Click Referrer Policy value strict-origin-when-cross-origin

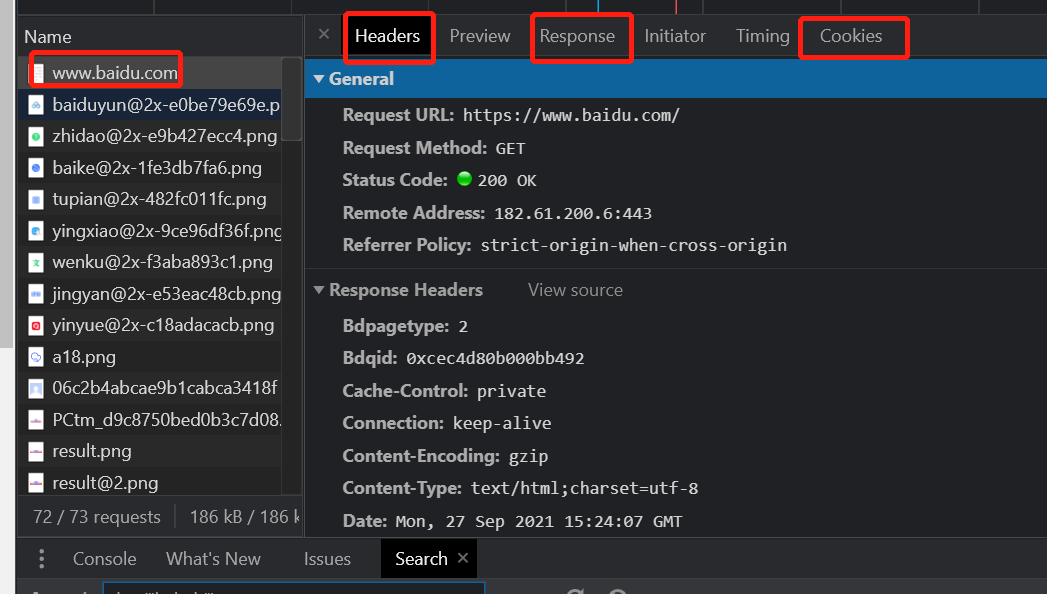pyautogui.click(x=634, y=246)
